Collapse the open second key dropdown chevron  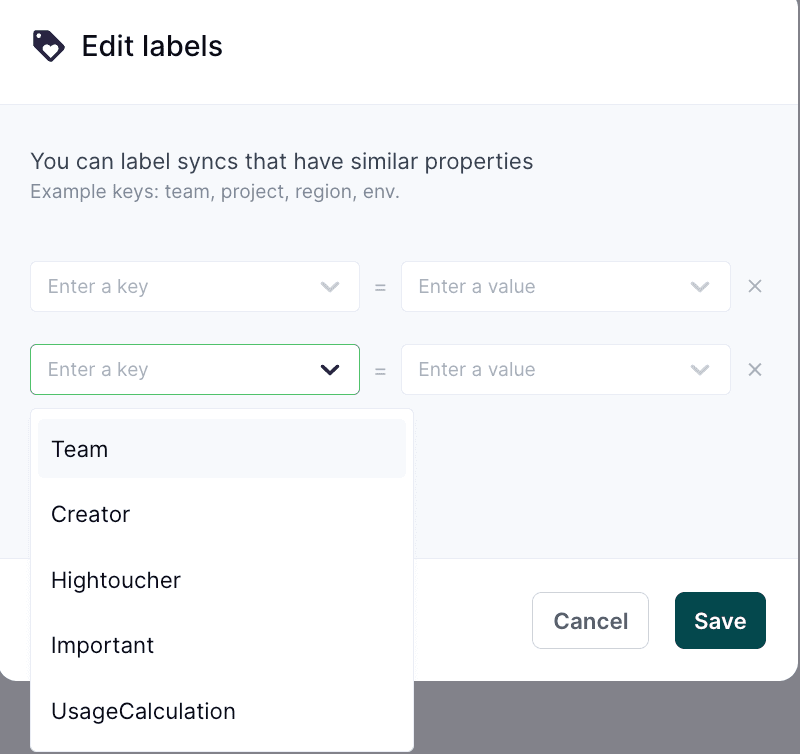click(x=330, y=369)
